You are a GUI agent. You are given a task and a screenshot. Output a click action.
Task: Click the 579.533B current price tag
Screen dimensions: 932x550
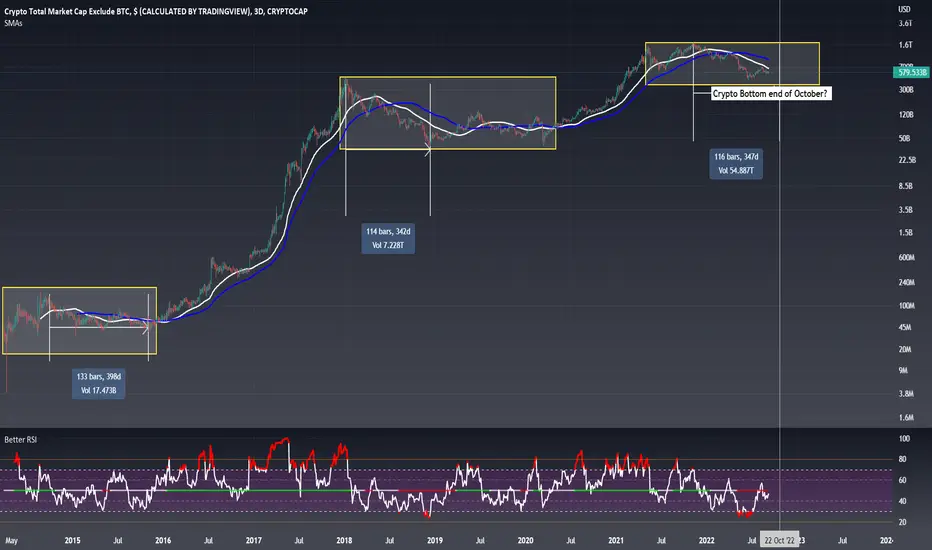click(x=911, y=73)
